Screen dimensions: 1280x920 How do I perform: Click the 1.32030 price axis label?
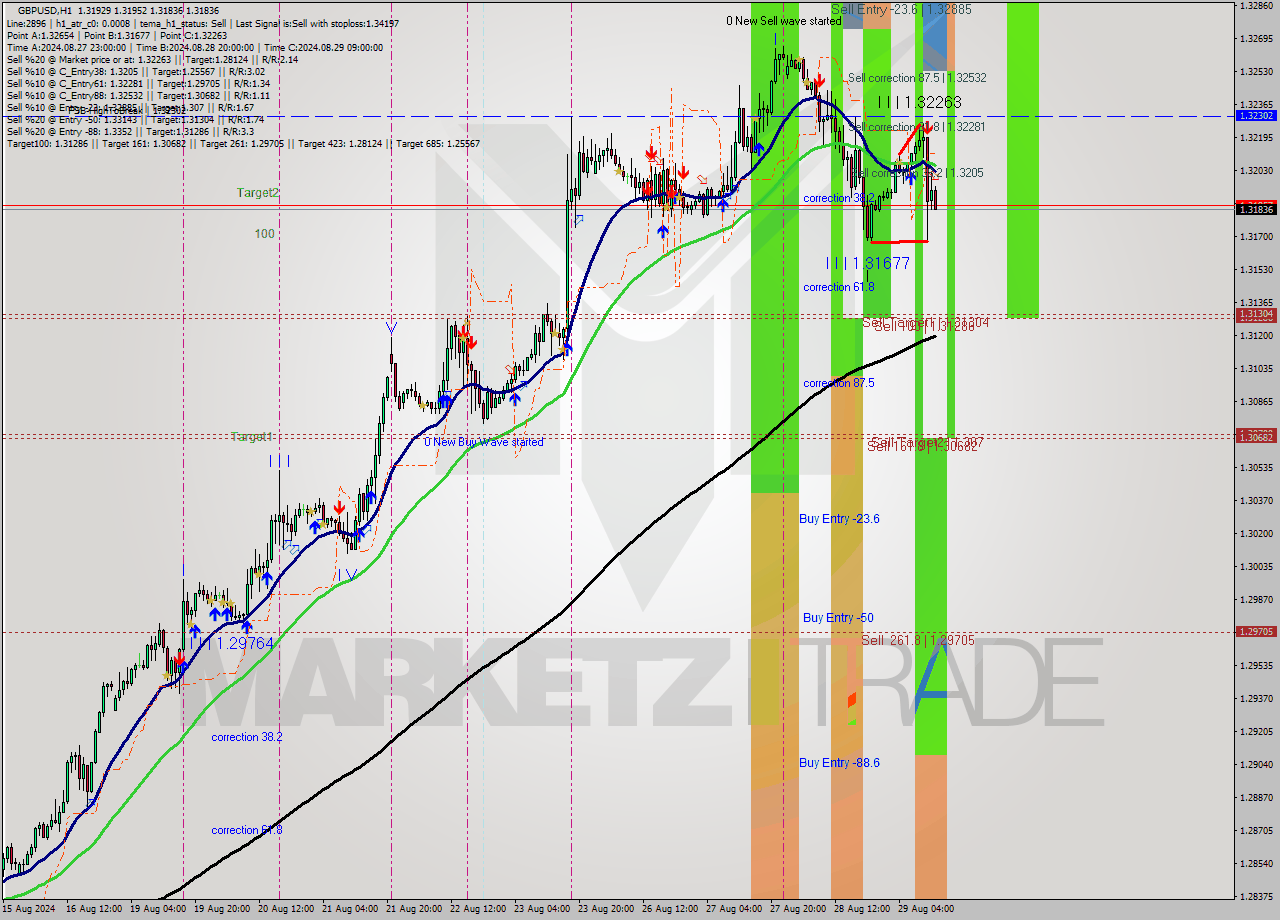[x=1257, y=171]
